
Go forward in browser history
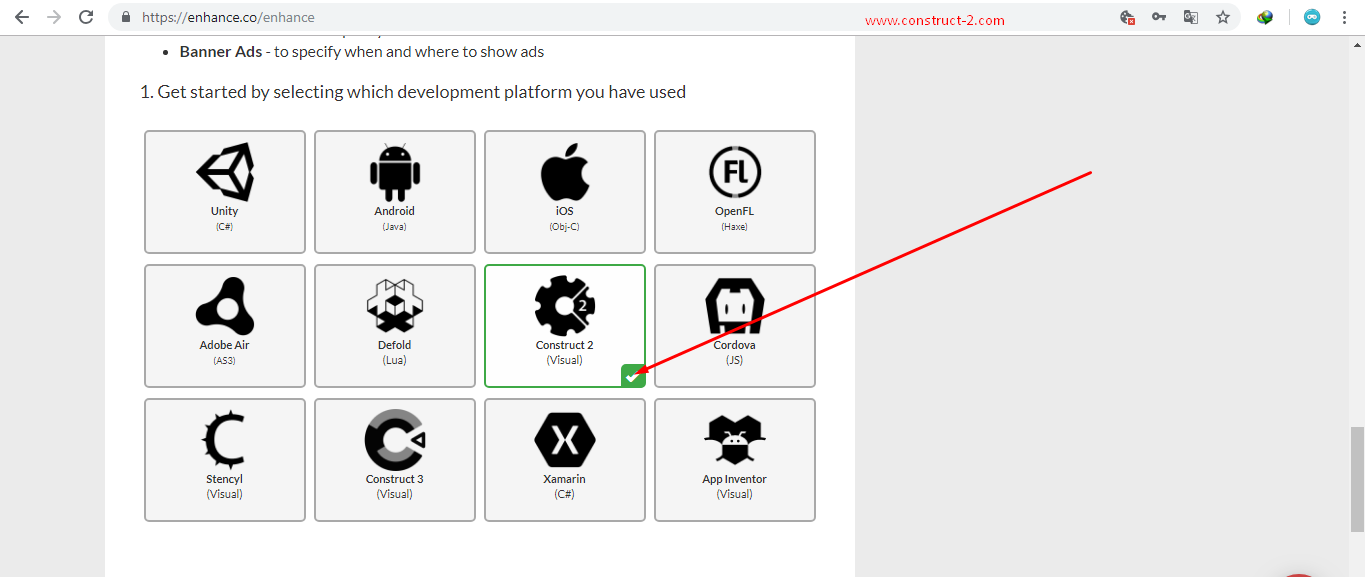[x=54, y=17]
